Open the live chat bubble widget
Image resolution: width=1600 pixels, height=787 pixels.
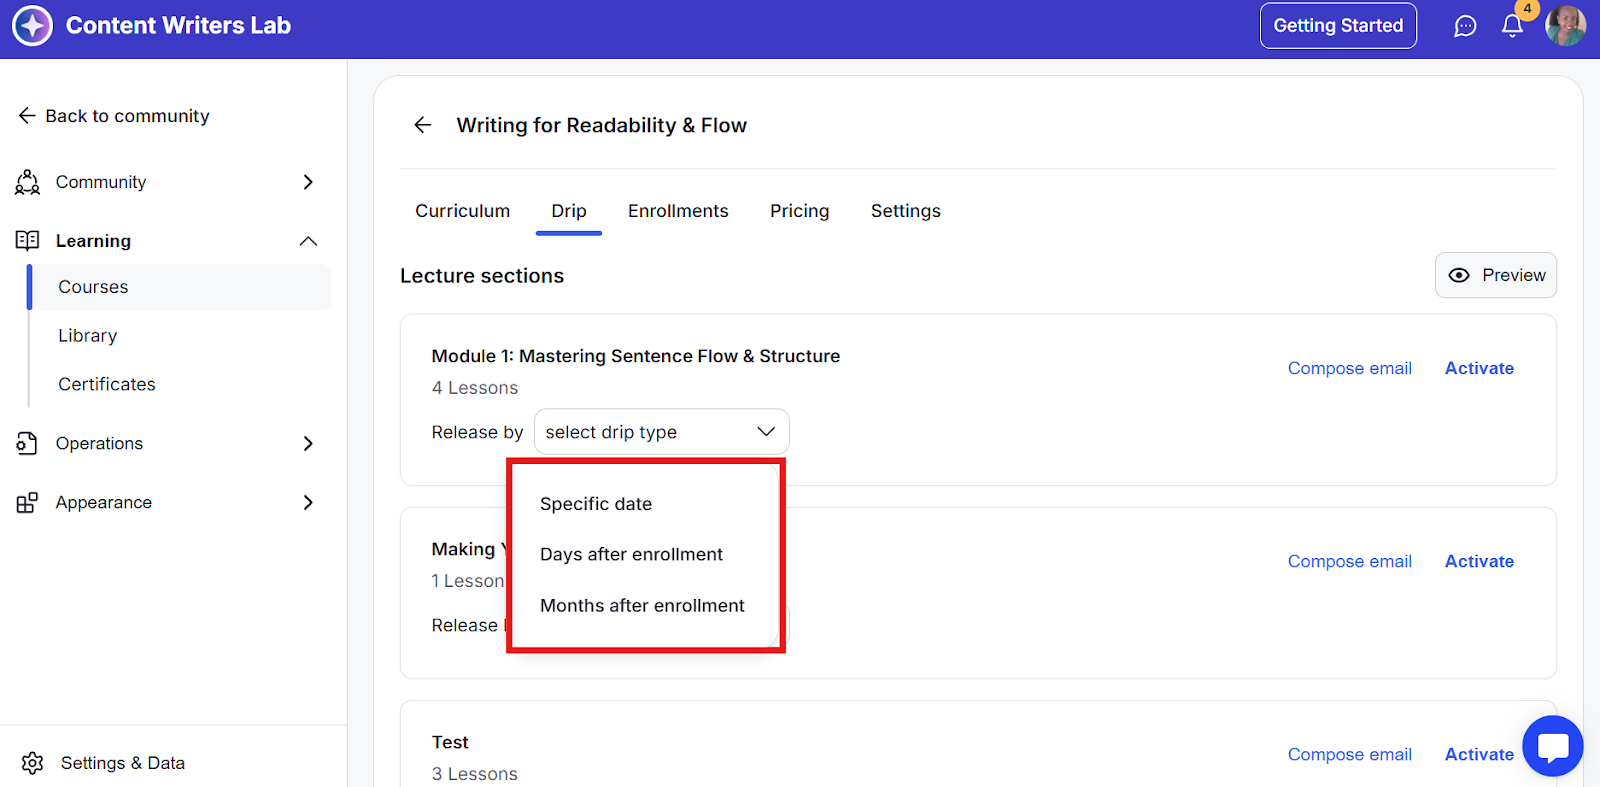coord(1553,746)
